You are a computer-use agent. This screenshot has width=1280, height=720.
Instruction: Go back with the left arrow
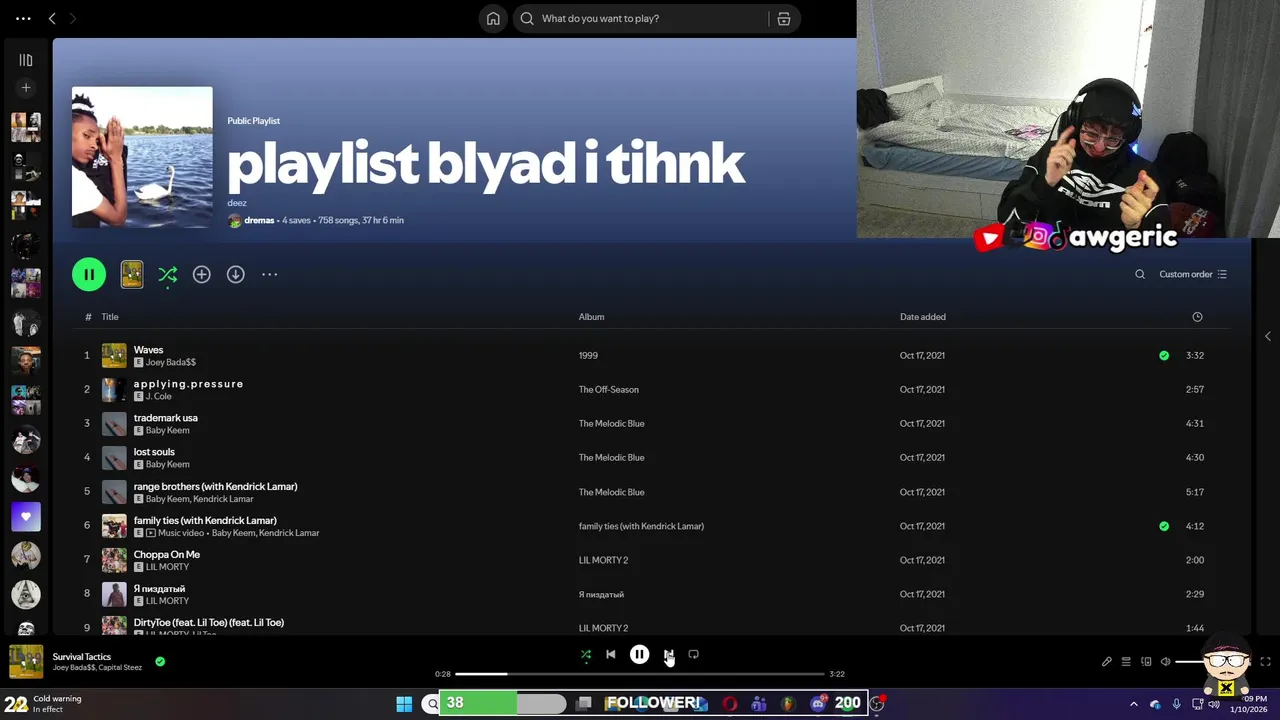pos(52,18)
